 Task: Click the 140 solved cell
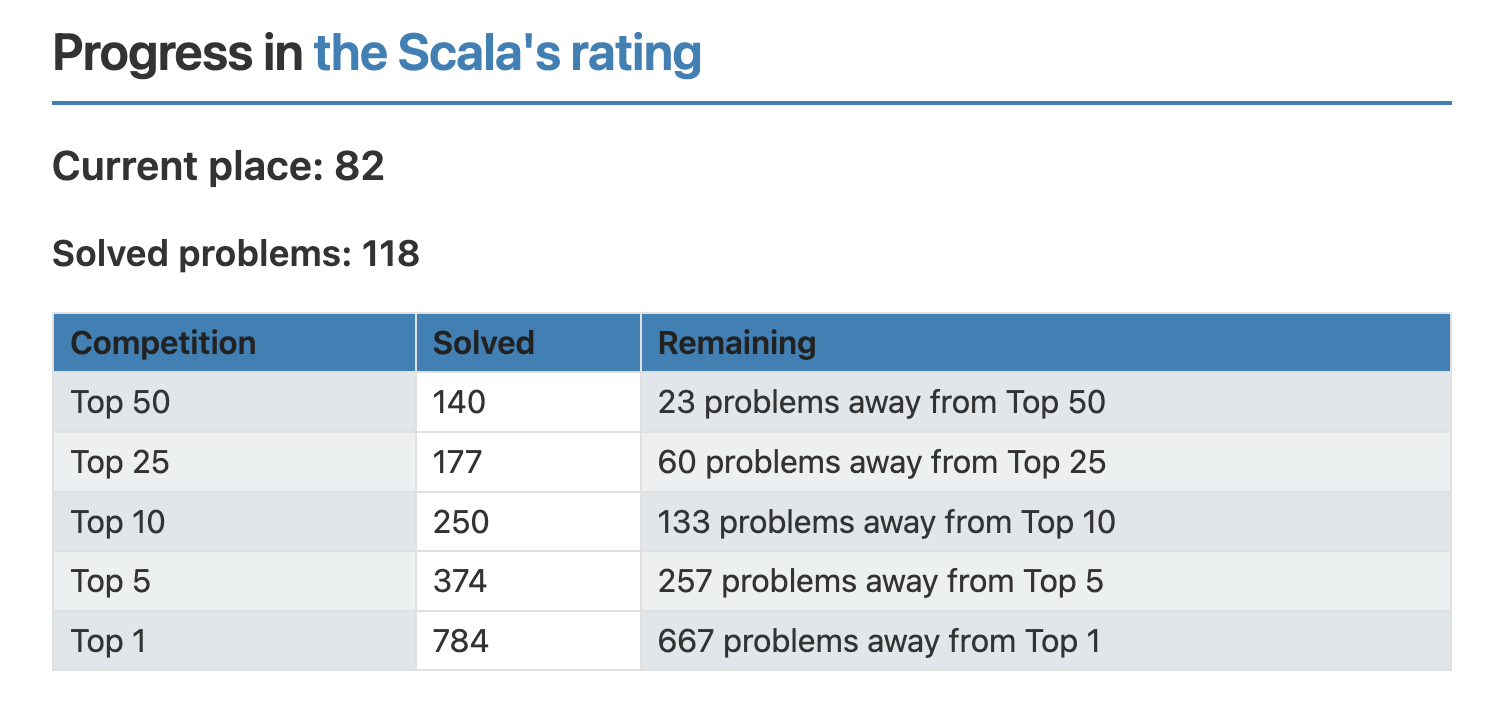[x=459, y=402]
